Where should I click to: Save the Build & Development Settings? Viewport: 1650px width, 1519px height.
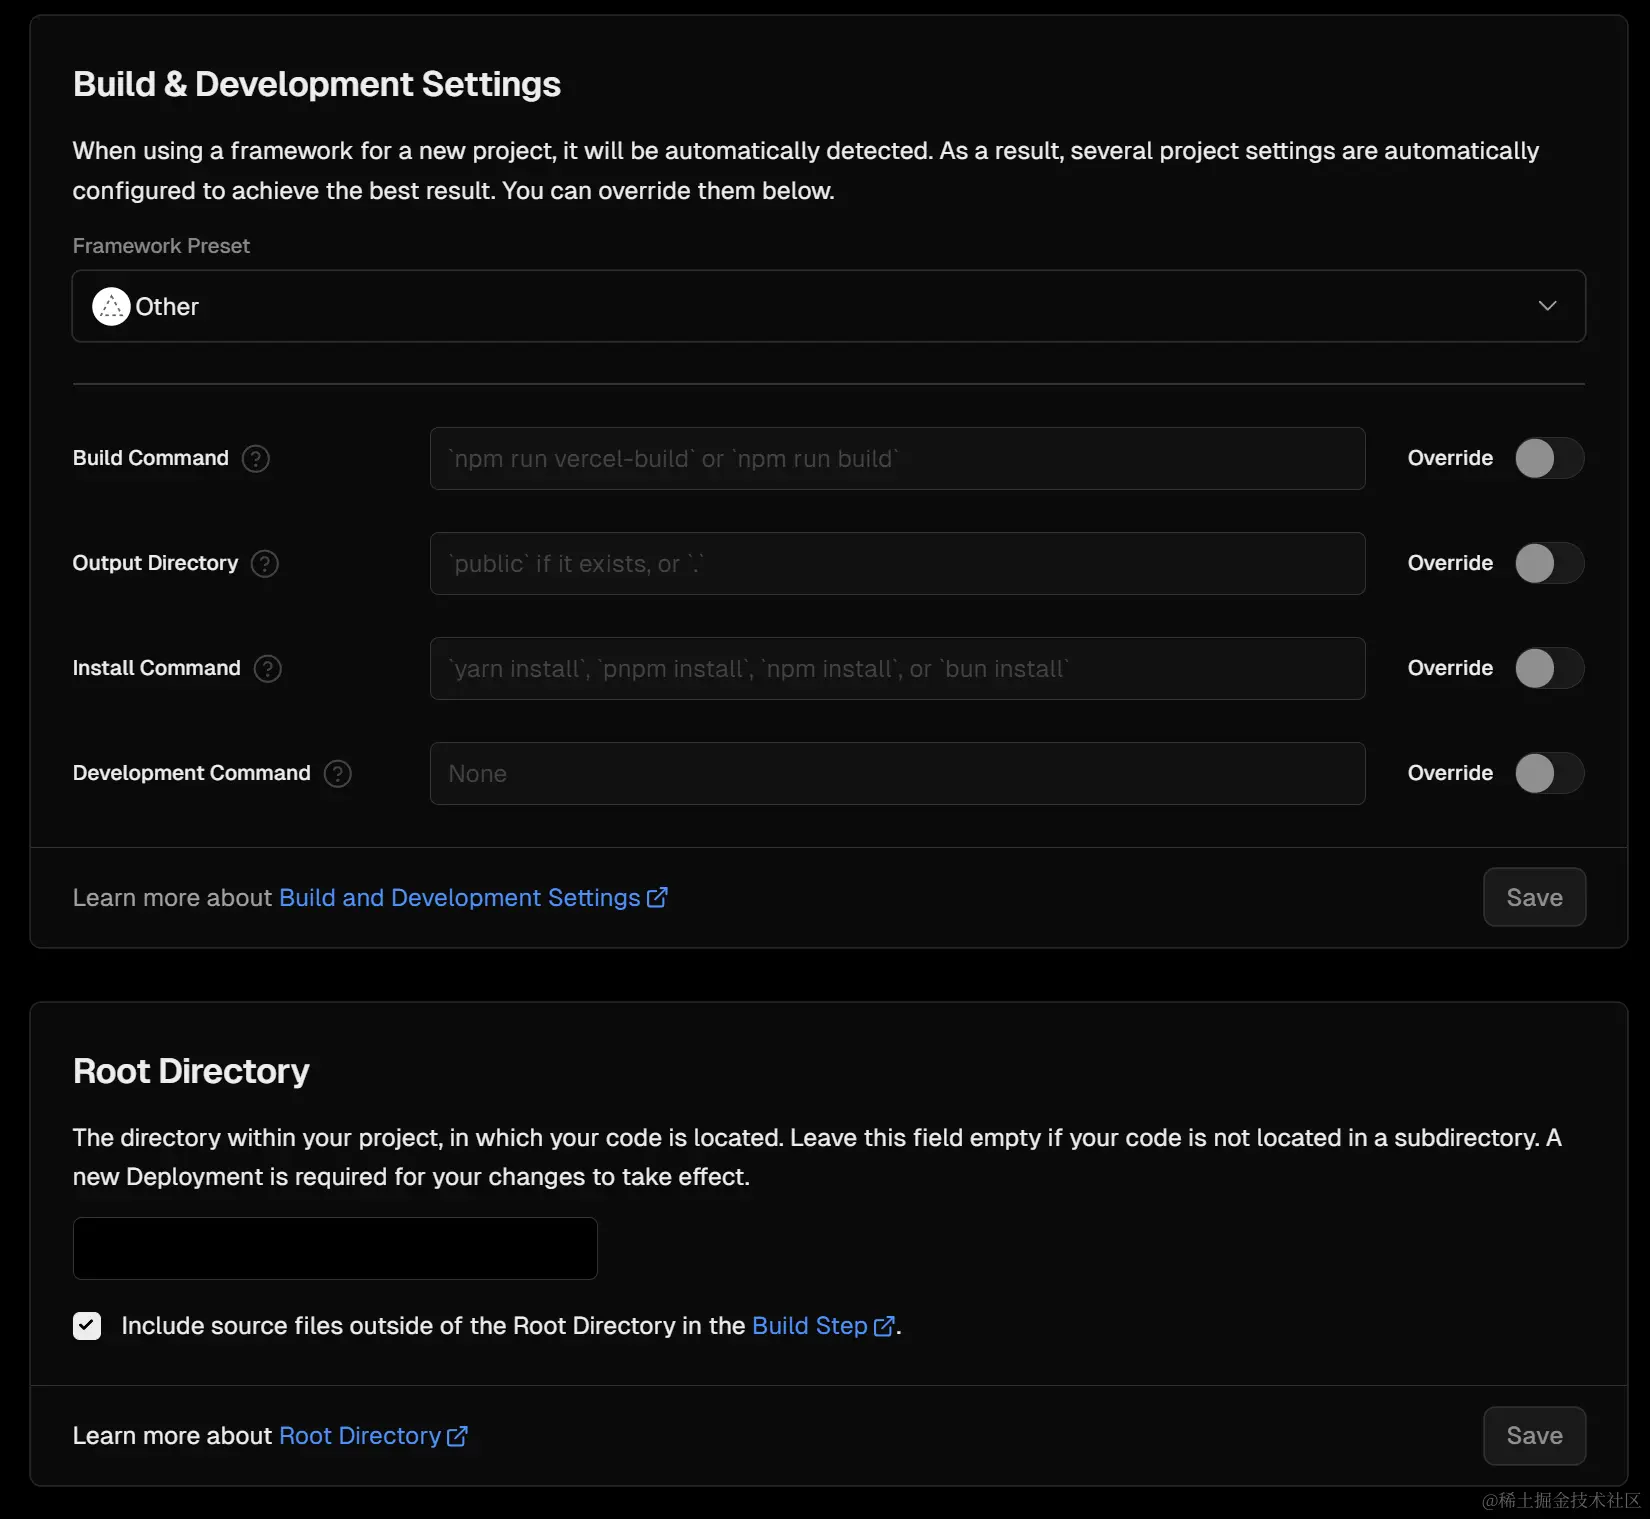click(1534, 898)
